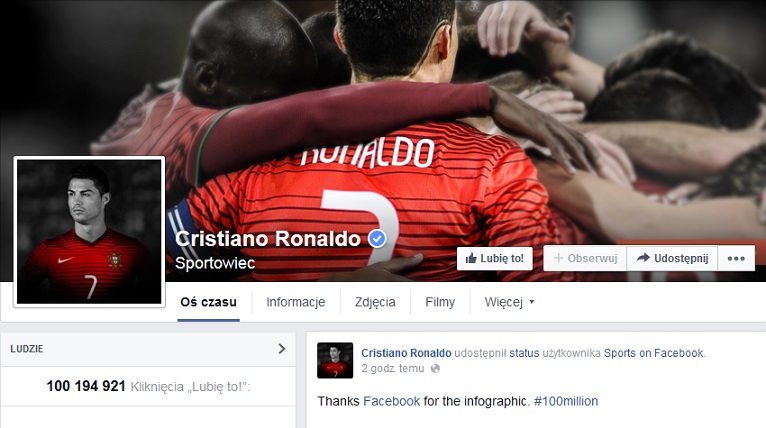Open the Zdjęcia tab
This screenshot has height=428, width=766.
click(x=375, y=302)
